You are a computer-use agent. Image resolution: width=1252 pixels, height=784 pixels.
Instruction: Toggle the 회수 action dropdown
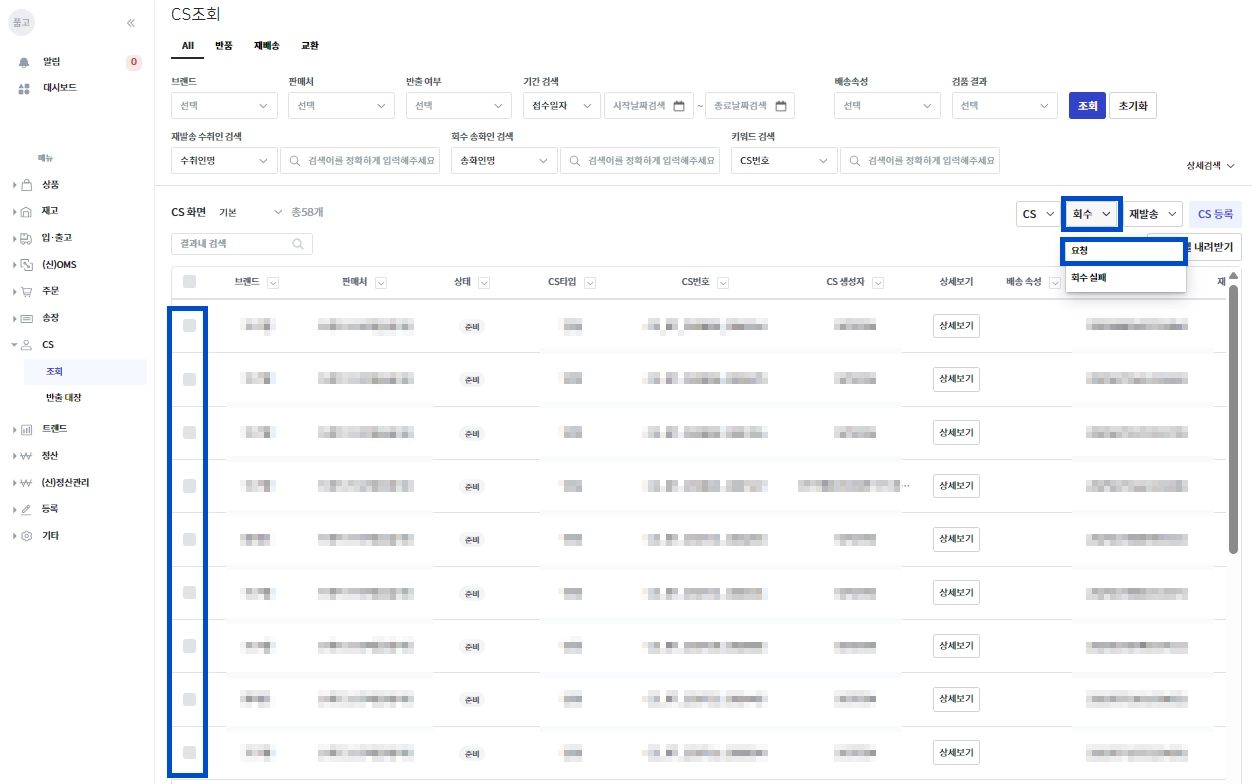click(x=1092, y=214)
